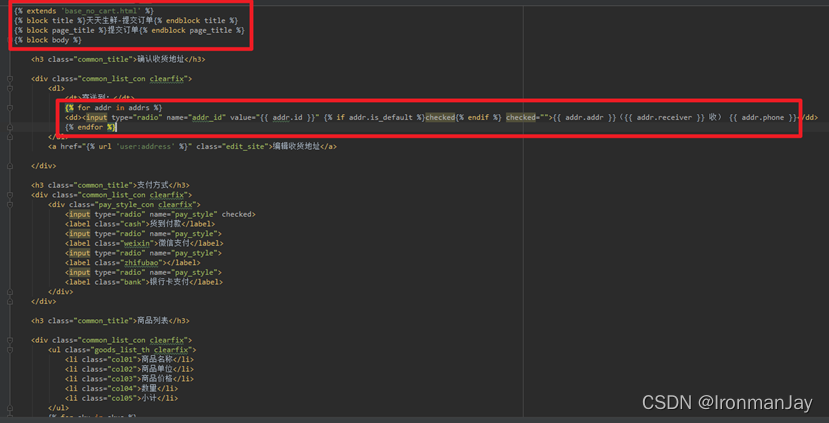Screen dimensions: 829x423
Task: Click the pay_style input line with checked
Action: point(161,214)
